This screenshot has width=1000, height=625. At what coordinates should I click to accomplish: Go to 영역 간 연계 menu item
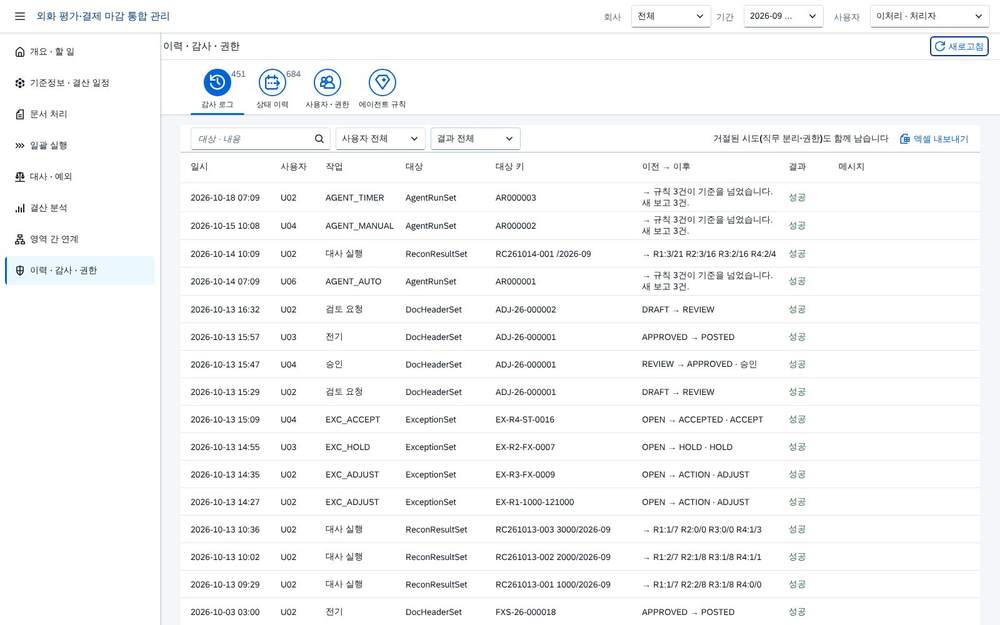pos(80,239)
